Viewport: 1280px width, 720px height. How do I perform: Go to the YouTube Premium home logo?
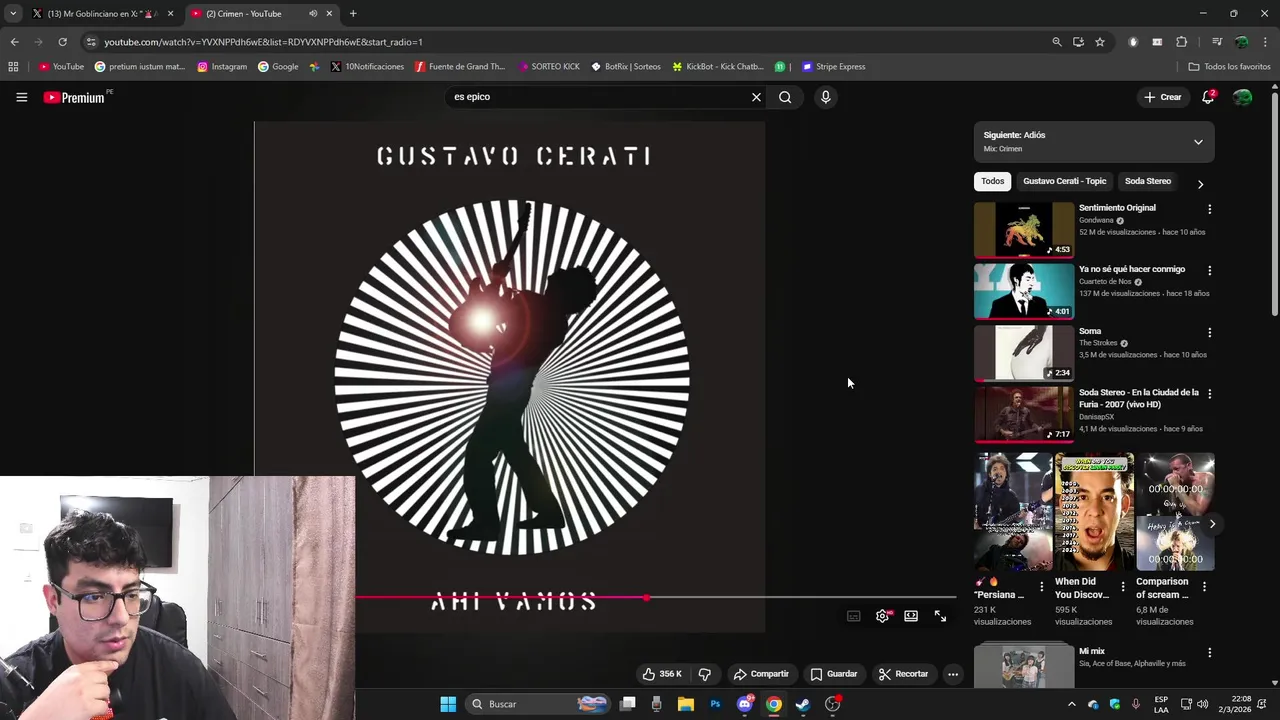tap(74, 97)
